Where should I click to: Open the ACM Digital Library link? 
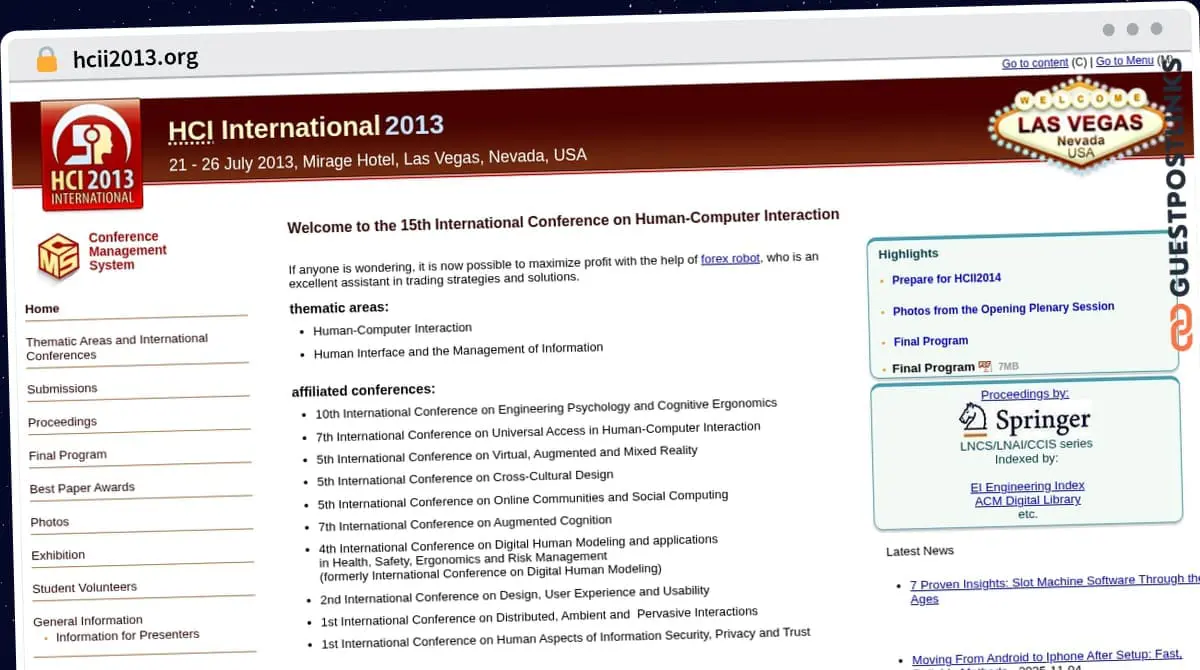click(x=1028, y=500)
